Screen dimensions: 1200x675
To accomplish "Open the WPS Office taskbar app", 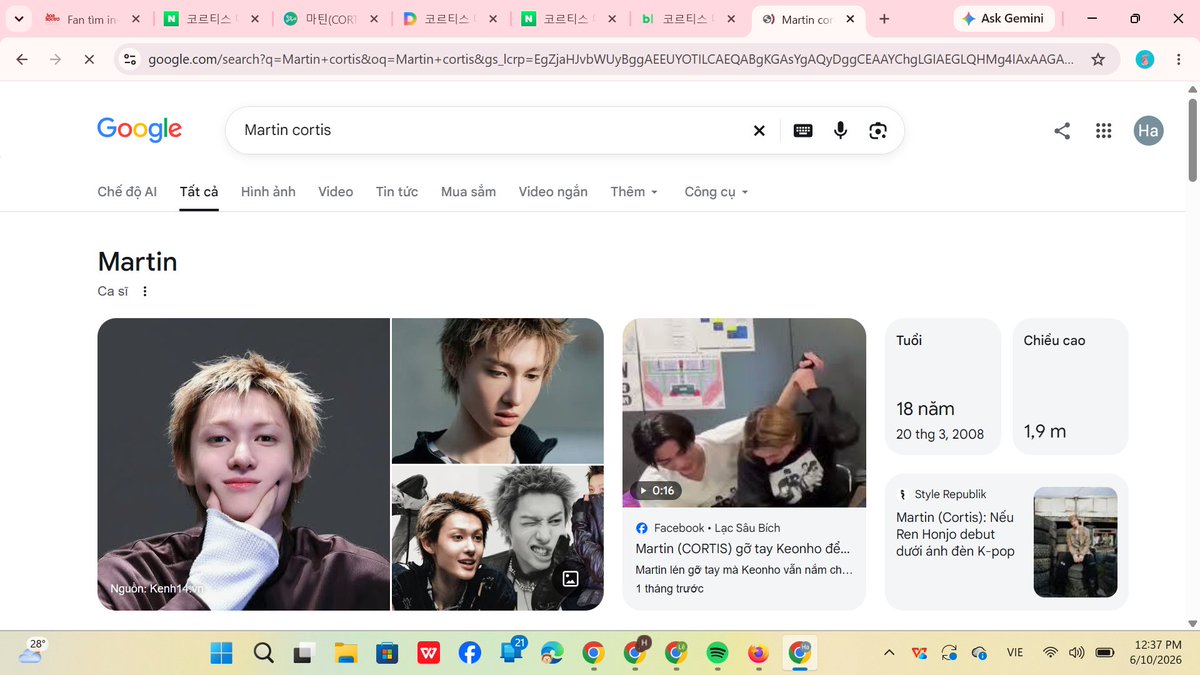I will tap(428, 653).
